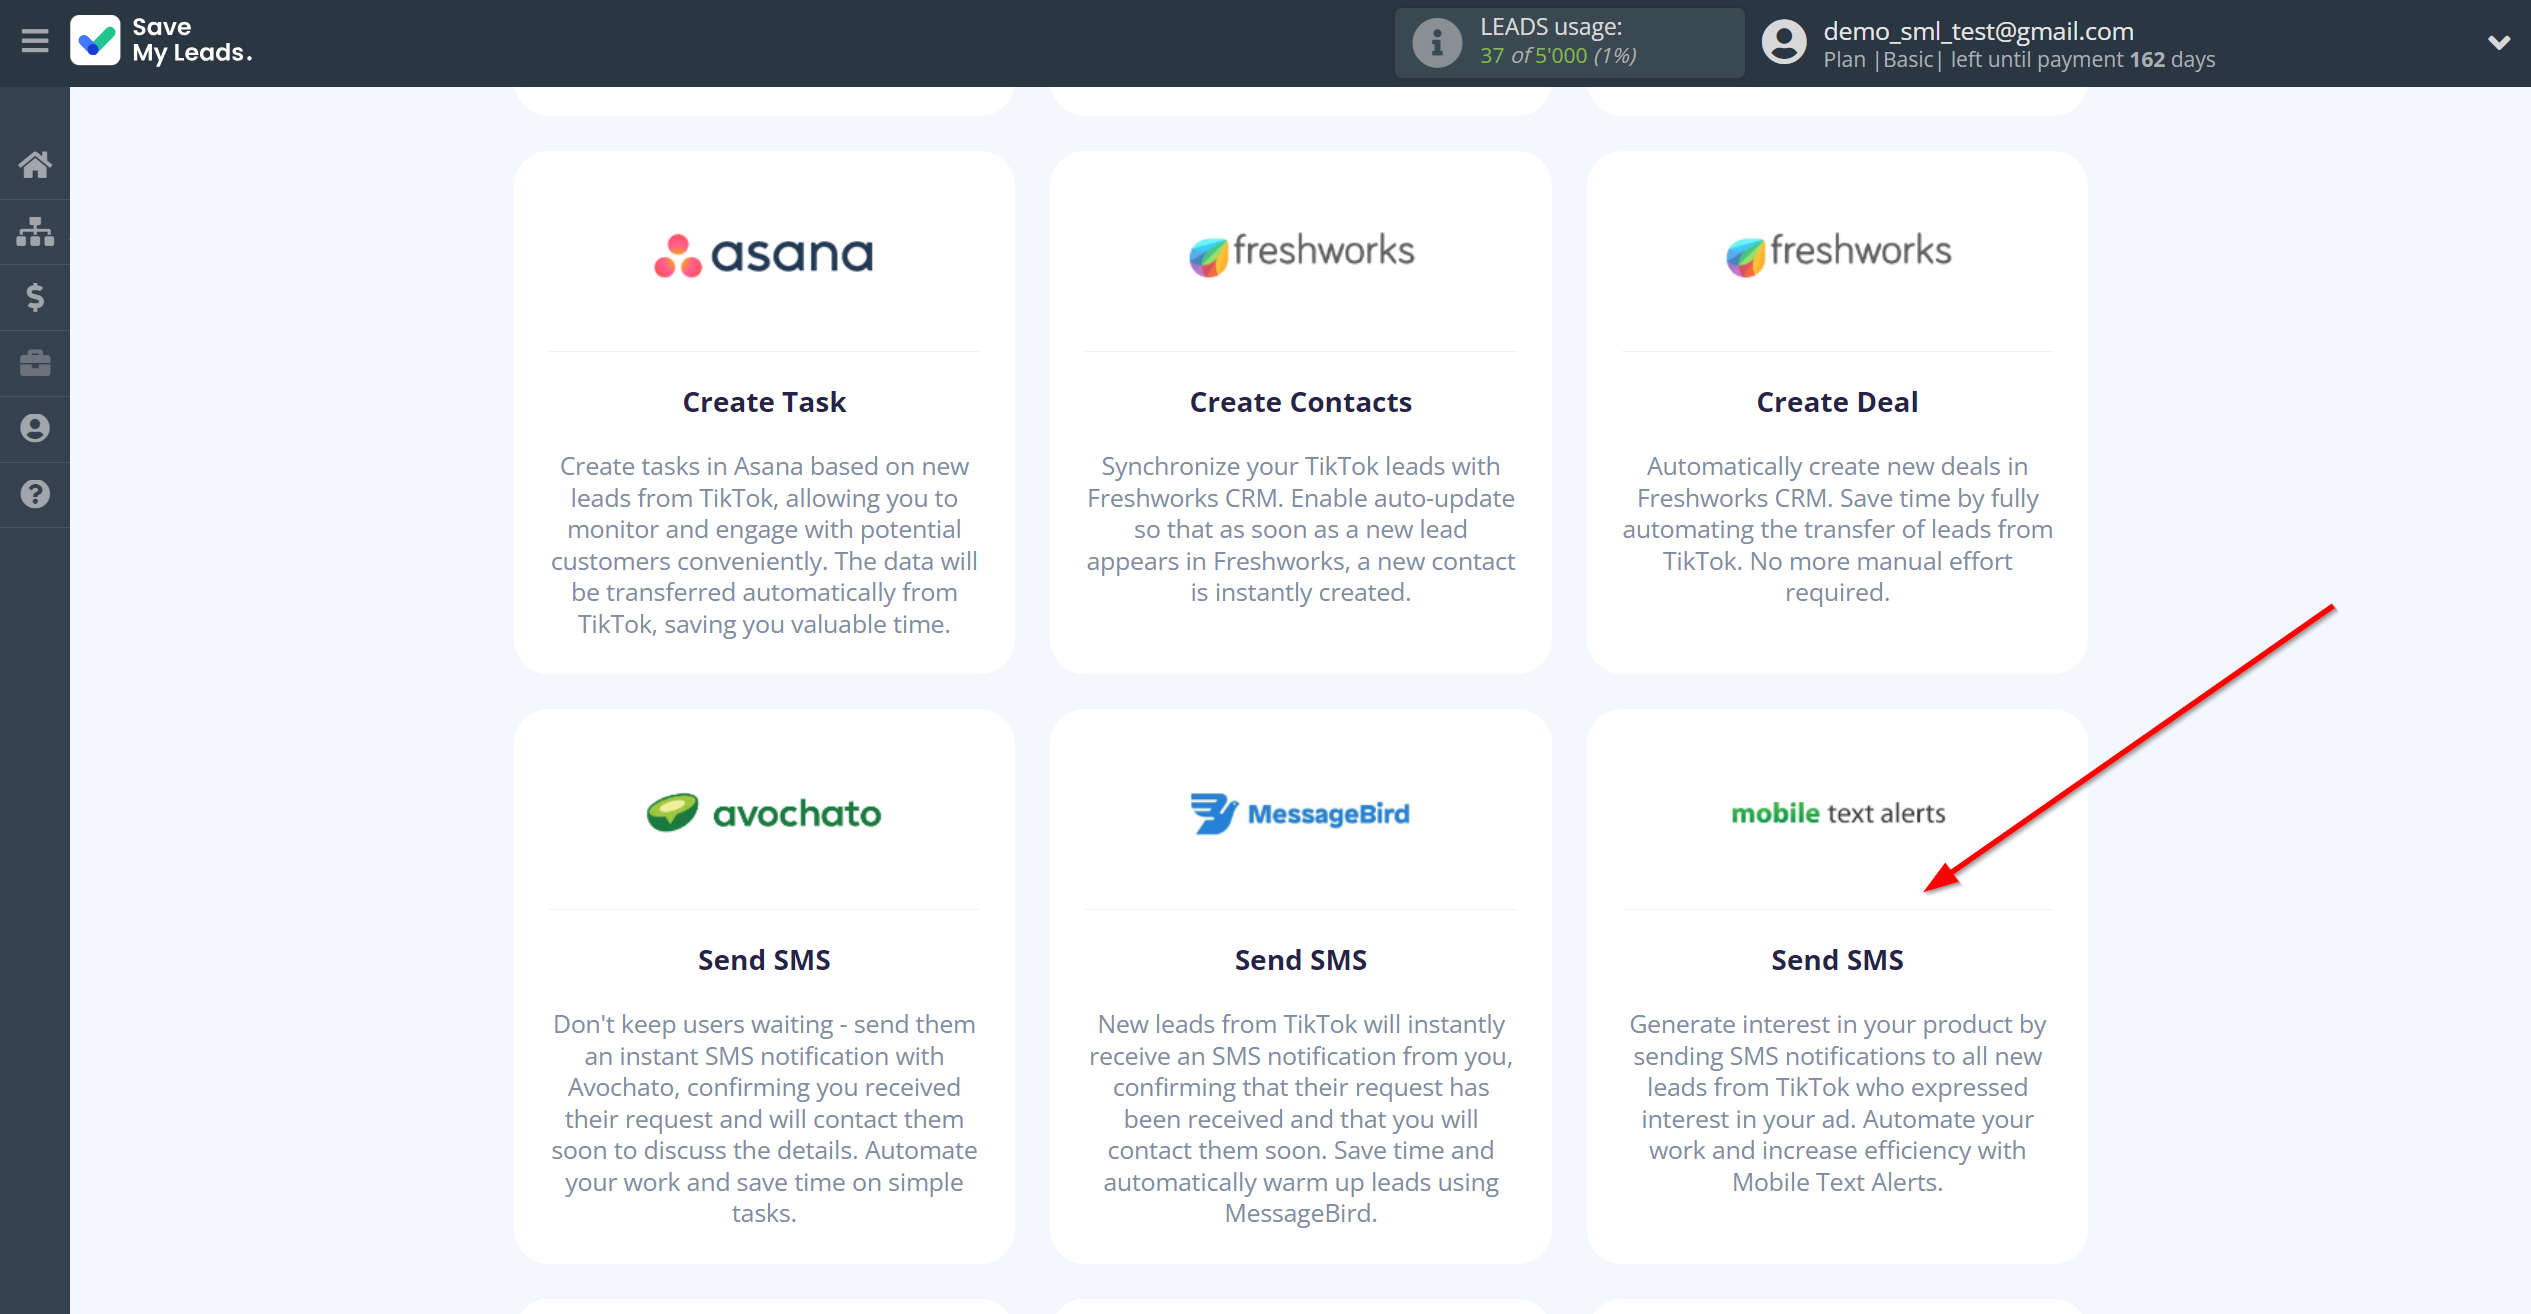
Task: Open the briefcase services icon
Action: (35, 362)
